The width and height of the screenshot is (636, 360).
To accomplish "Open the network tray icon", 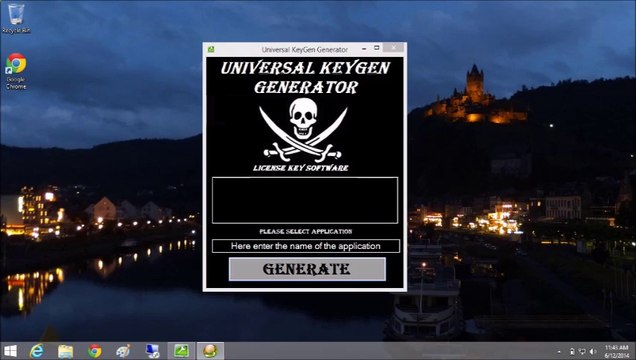I will [x=582, y=351].
